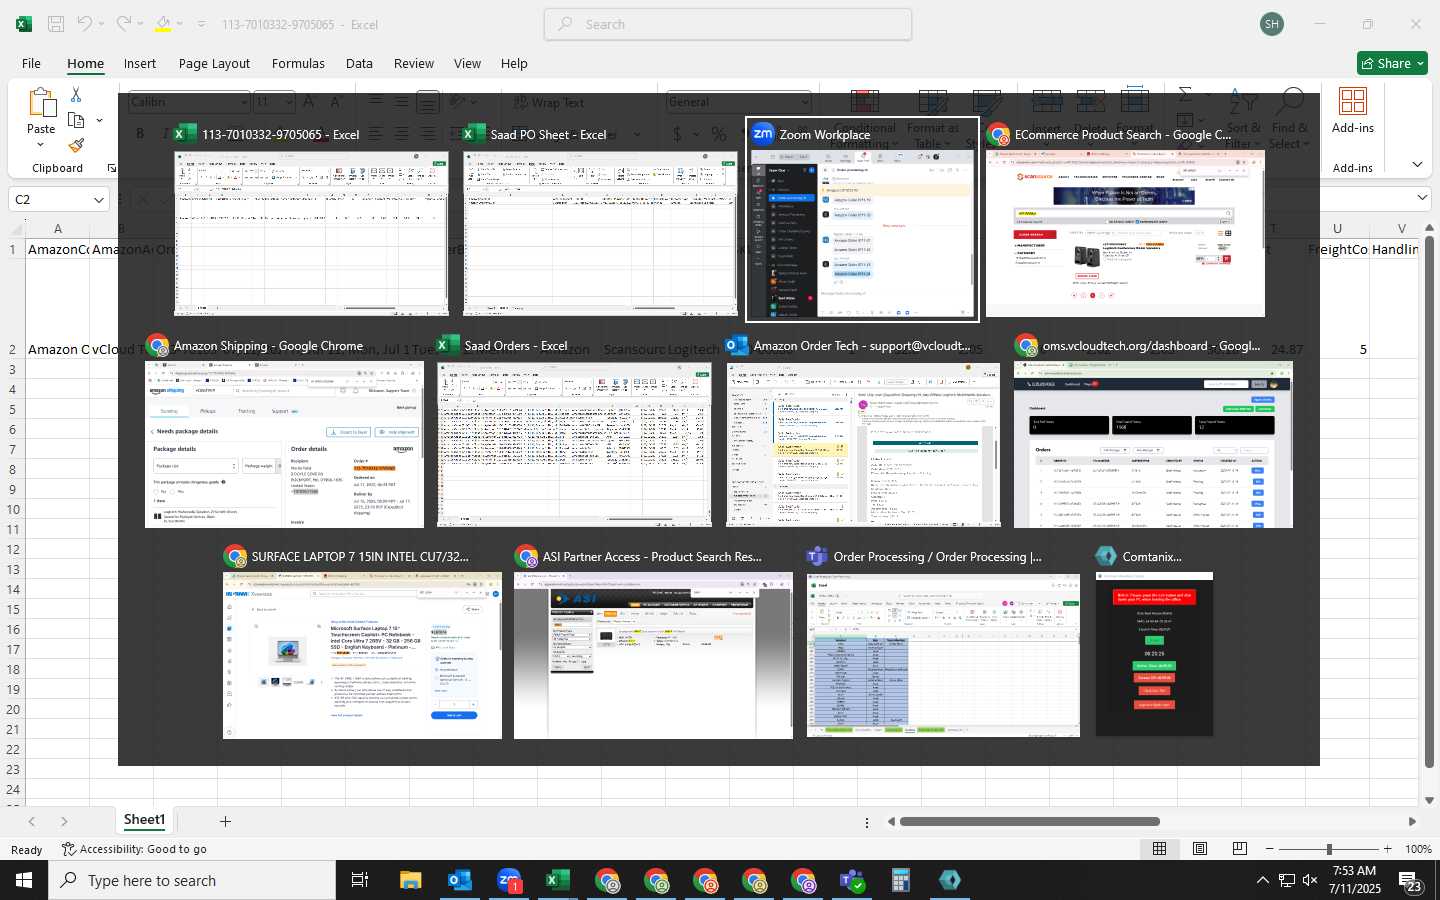The width and height of the screenshot is (1440, 900).
Task: Expand the Paste options arrow
Action: pos(41,145)
